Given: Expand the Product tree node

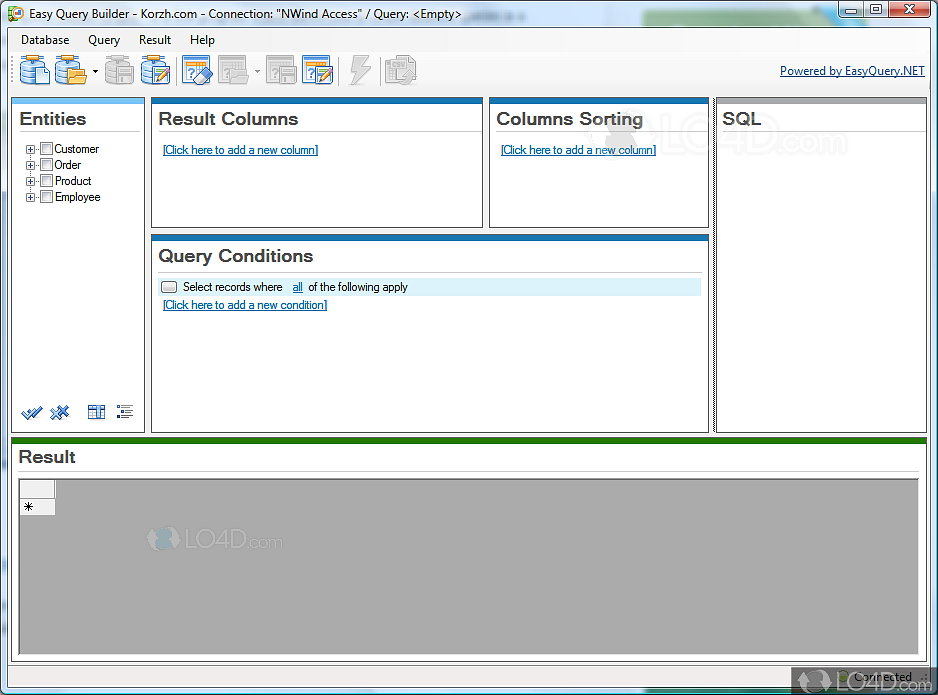Looking at the screenshot, I should coord(31,181).
